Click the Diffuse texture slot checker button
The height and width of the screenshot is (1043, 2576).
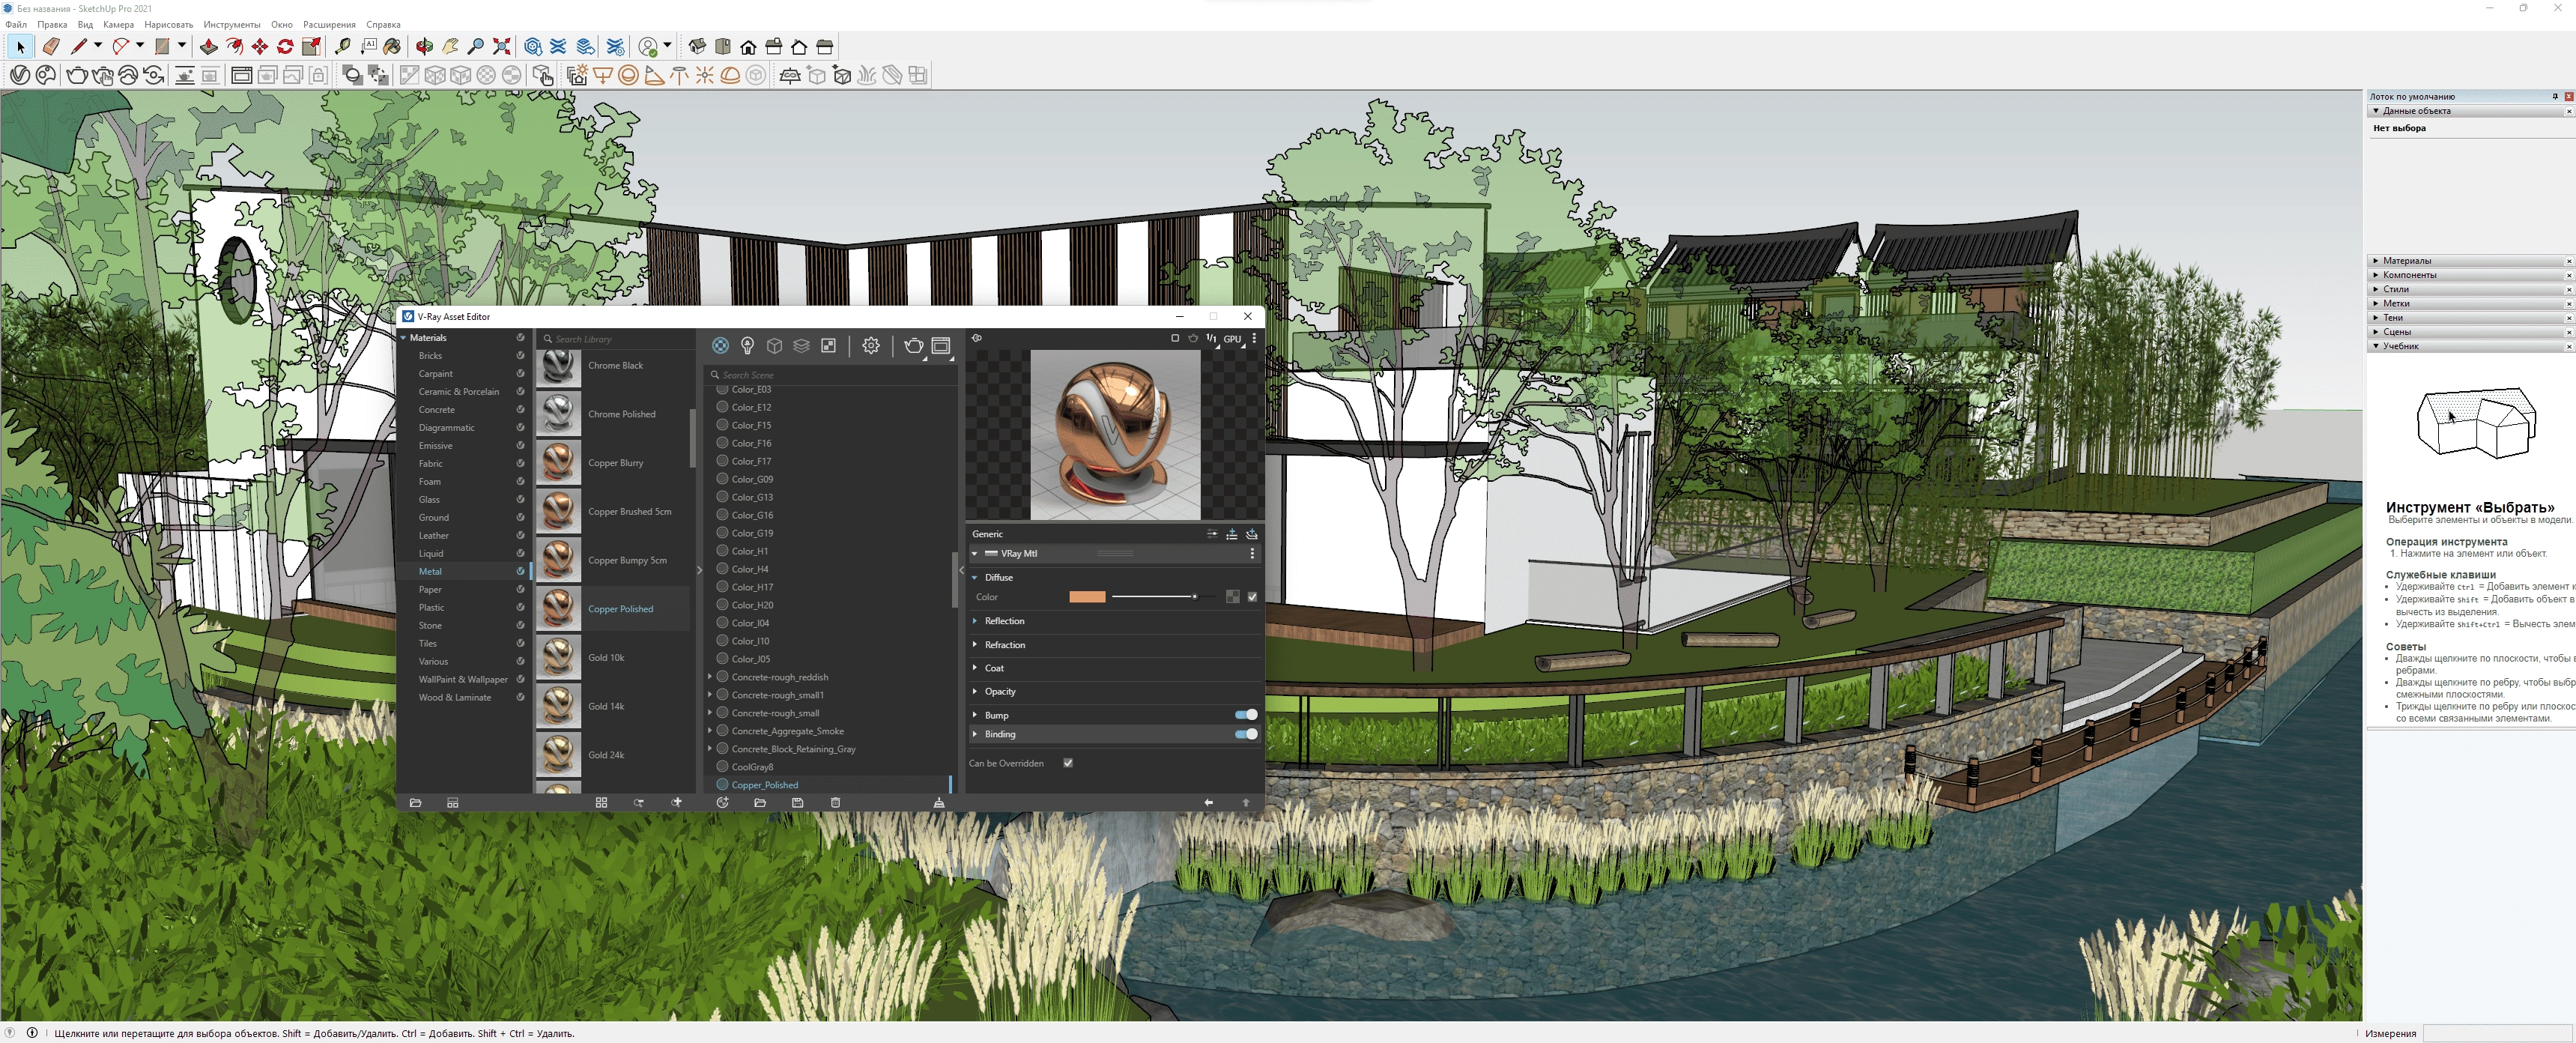[x=1232, y=597]
